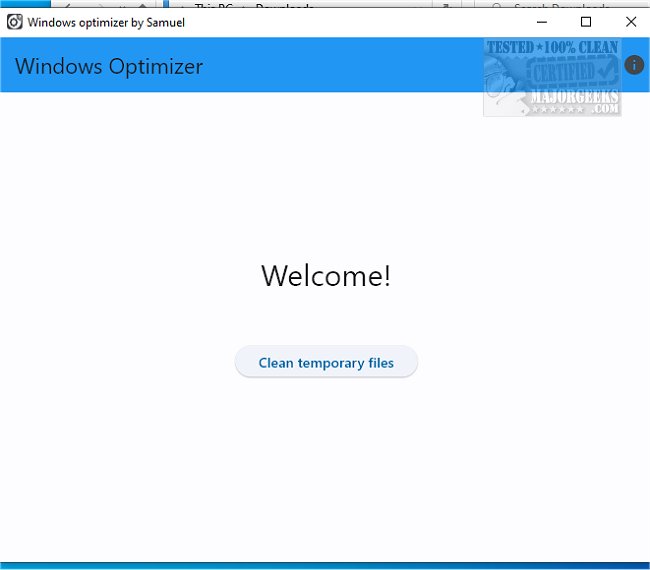Click the Windows optimizer app icon in title bar
Screen dimensions: 650x570
coord(15,22)
